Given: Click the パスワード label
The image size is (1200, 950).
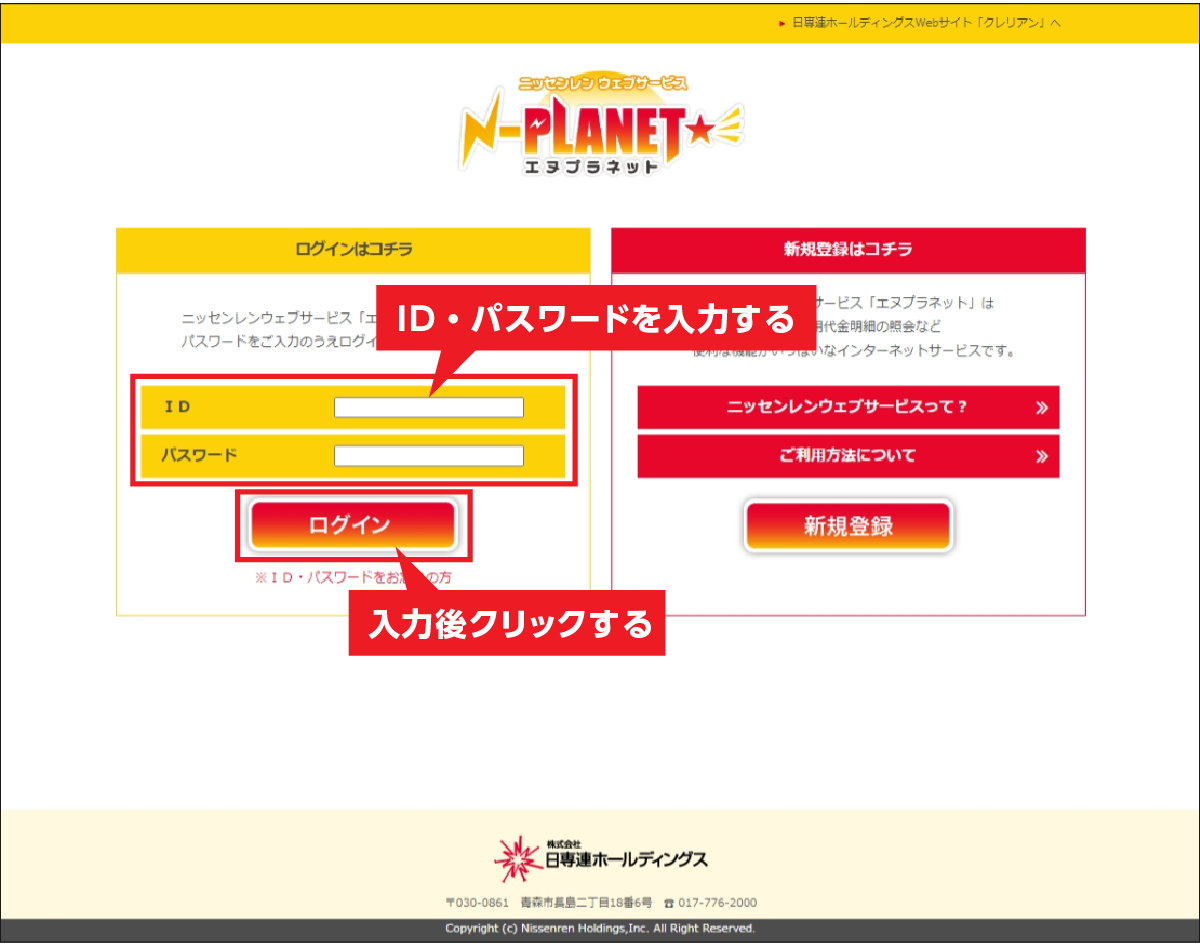Looking at the screenshot, I should pos(200,456).
